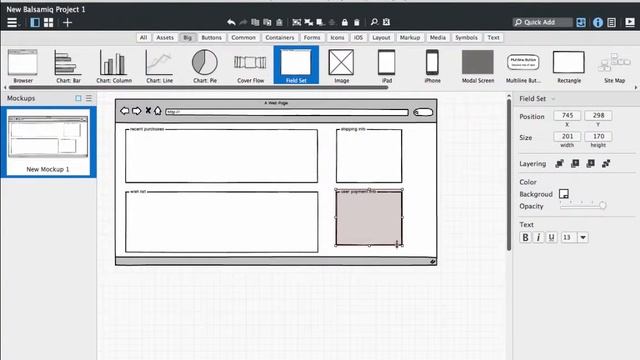The image size is (640, 360).
Task: Select the Buttons library category tab
Action: 211,38
